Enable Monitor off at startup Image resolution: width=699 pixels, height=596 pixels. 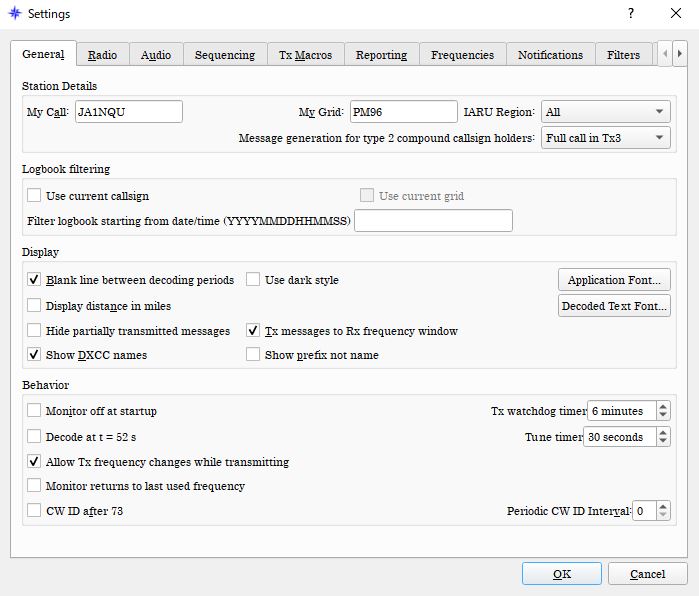[x=34, y=411]
